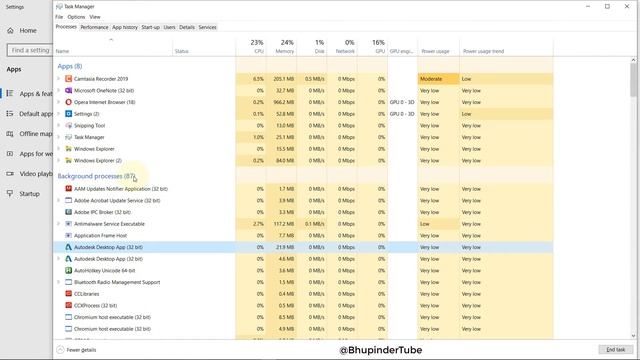Click the Opera Internet Browser icon
This screenshot has height=360, width=640.
tap(69, 102)
